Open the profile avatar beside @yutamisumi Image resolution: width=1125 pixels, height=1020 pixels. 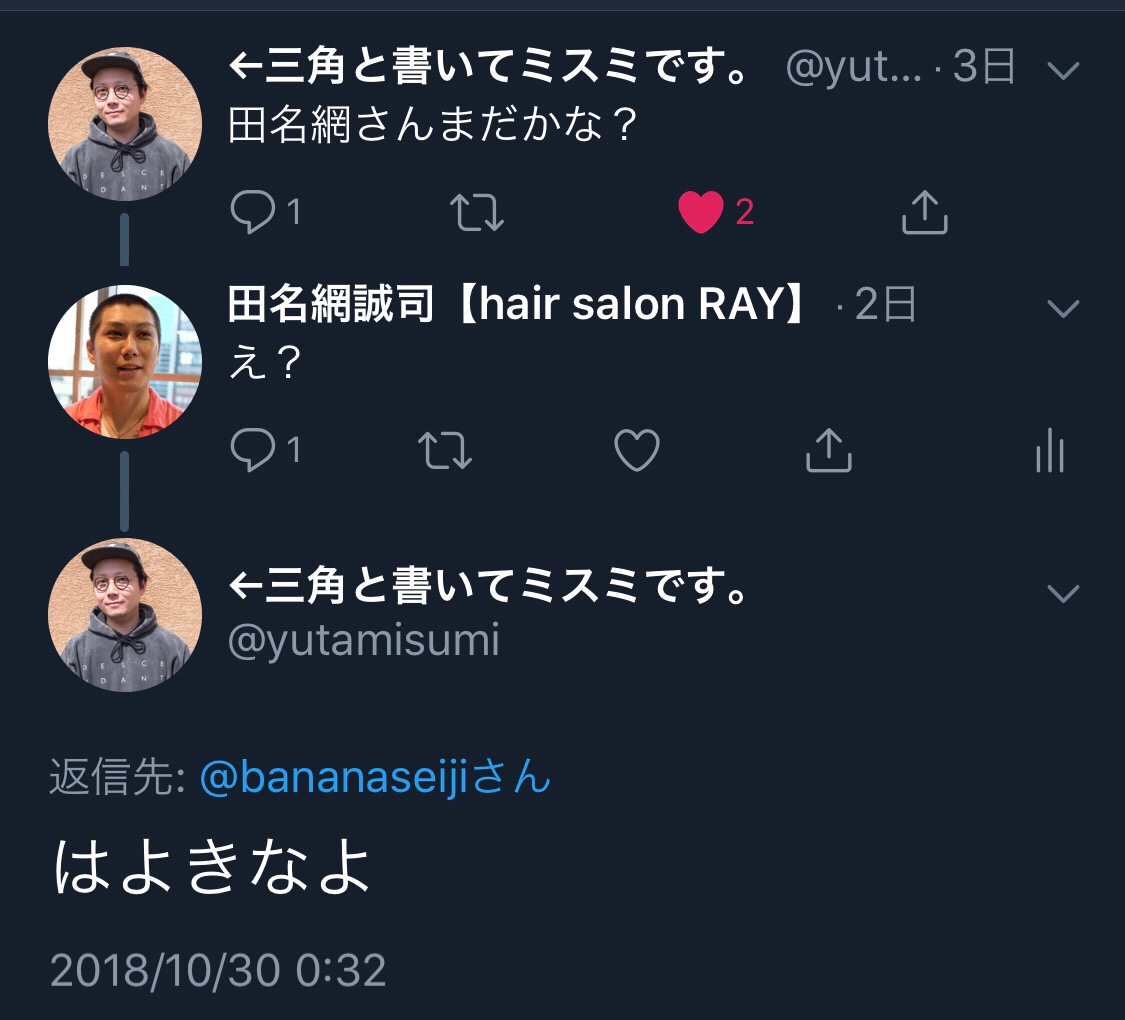click(125, 615)
